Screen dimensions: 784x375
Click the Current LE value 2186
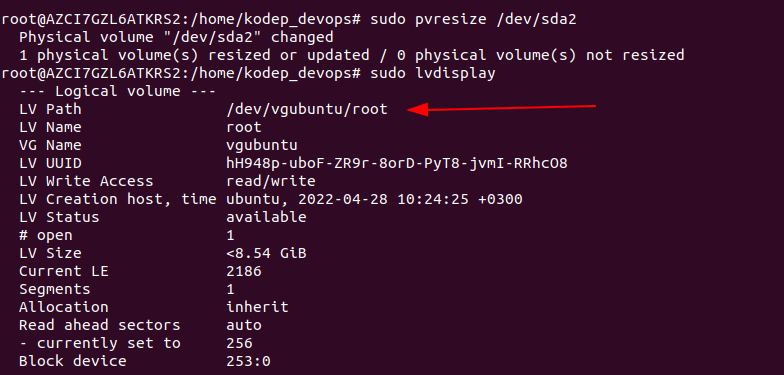[x=244, y=272]
